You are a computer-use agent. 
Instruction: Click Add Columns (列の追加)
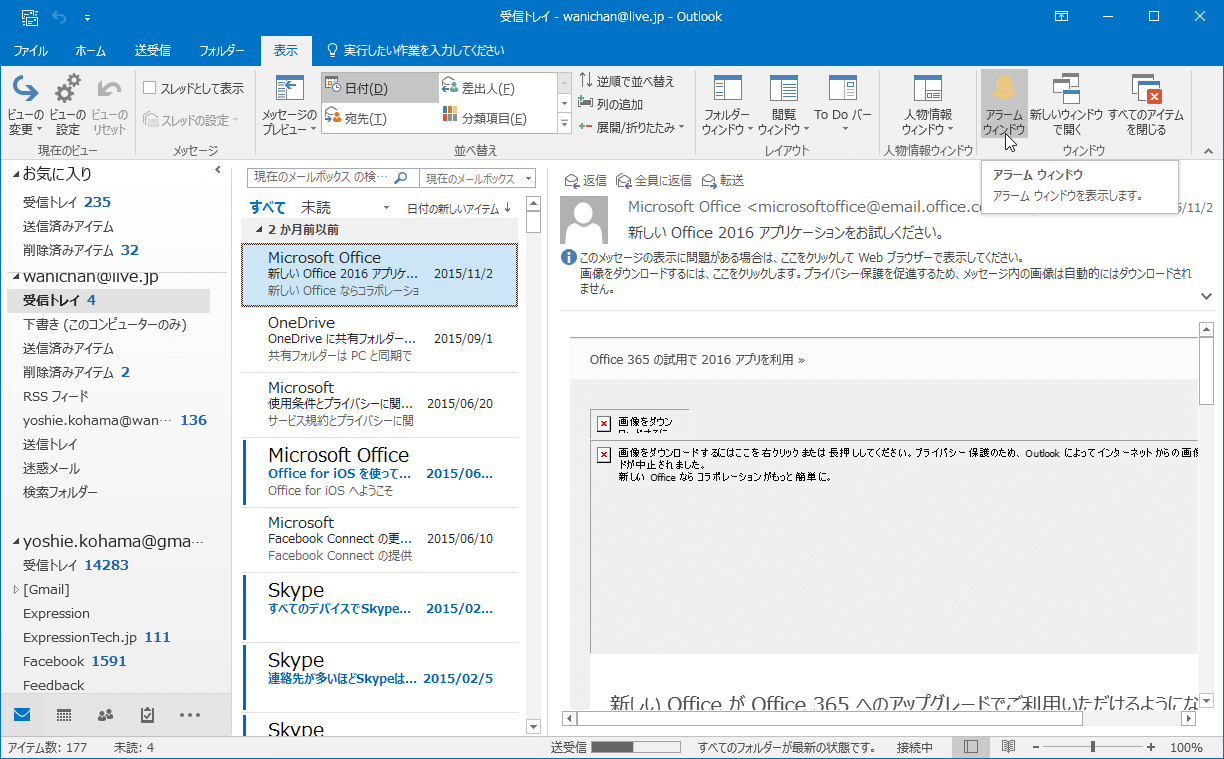[x=611, y=104]
